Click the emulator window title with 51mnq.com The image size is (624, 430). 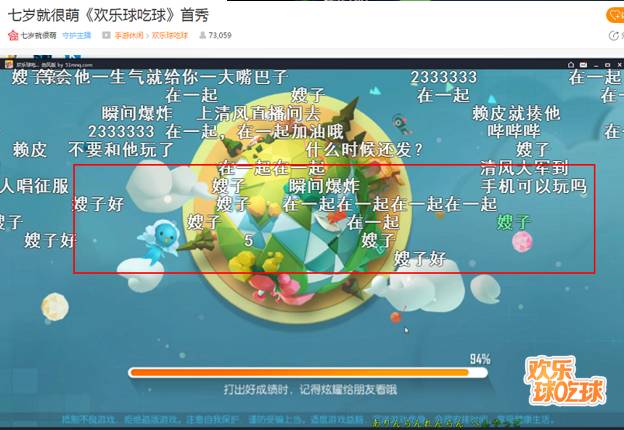click(54, 64)
